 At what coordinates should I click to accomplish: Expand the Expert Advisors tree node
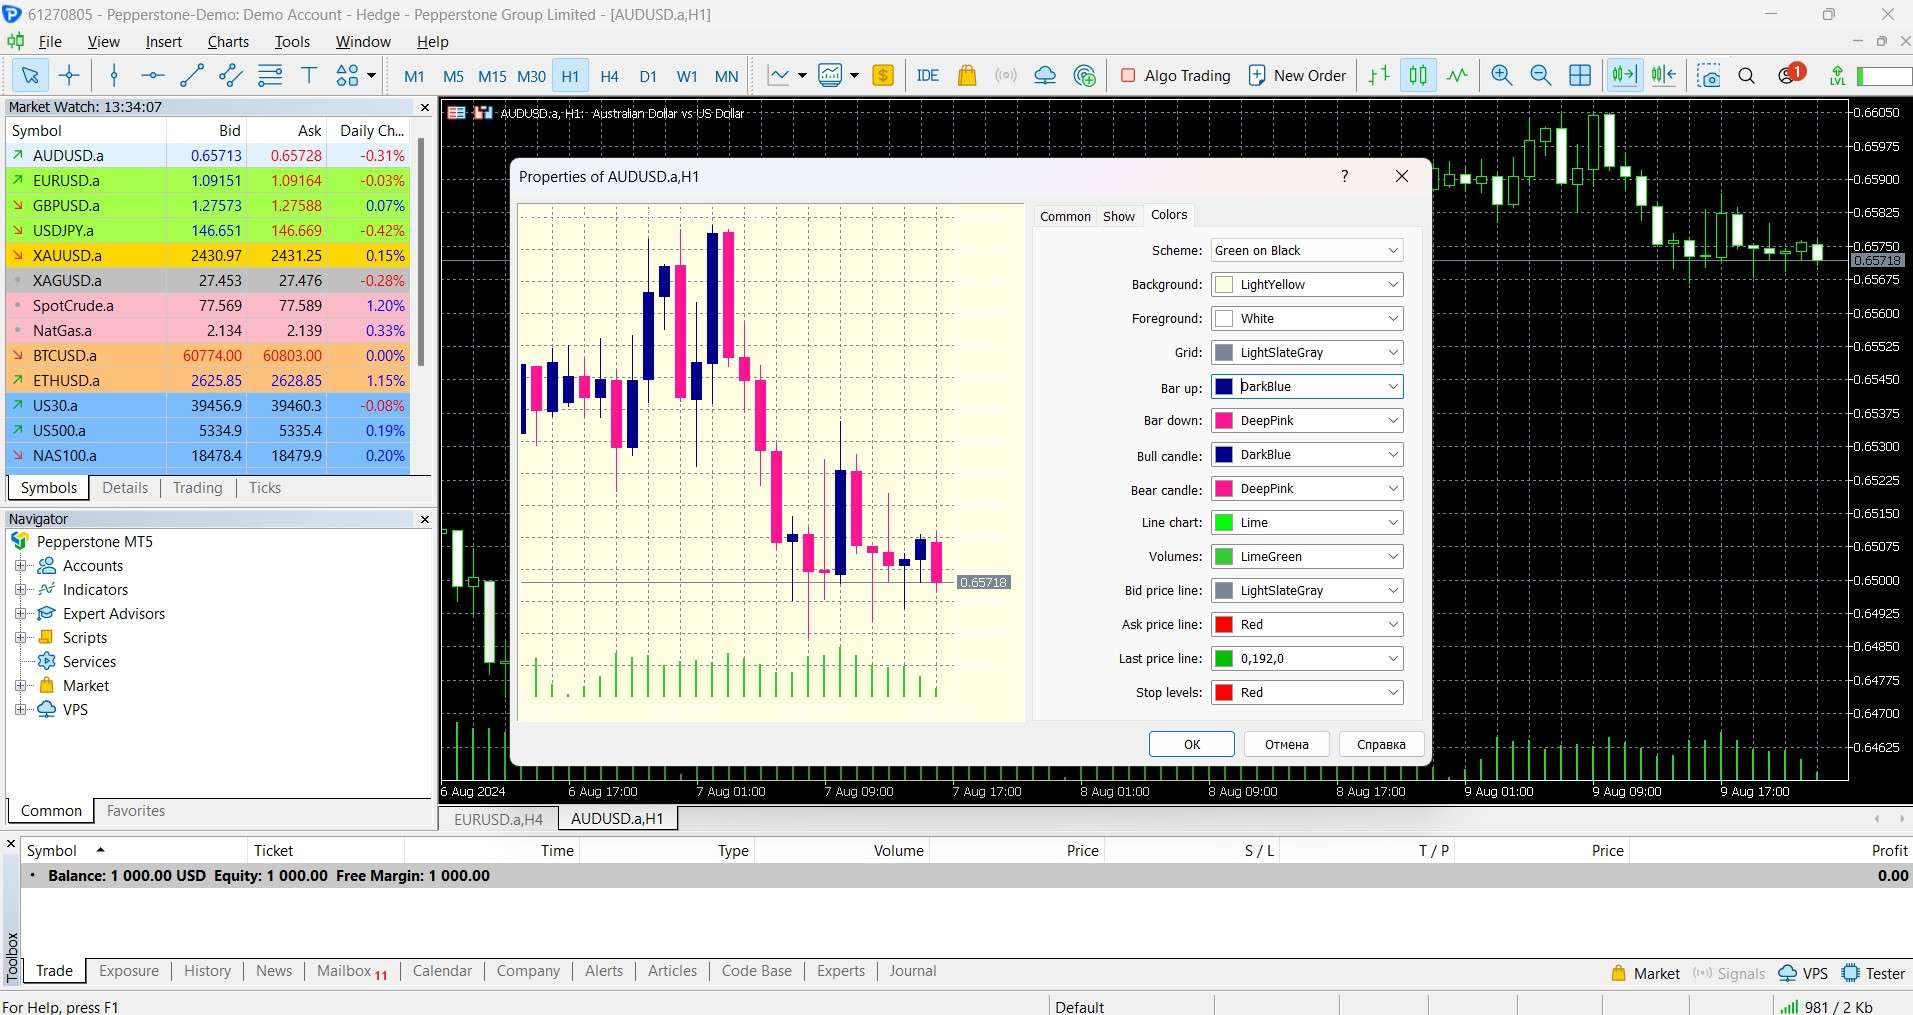pyautogui.click(x=20, y=613)
